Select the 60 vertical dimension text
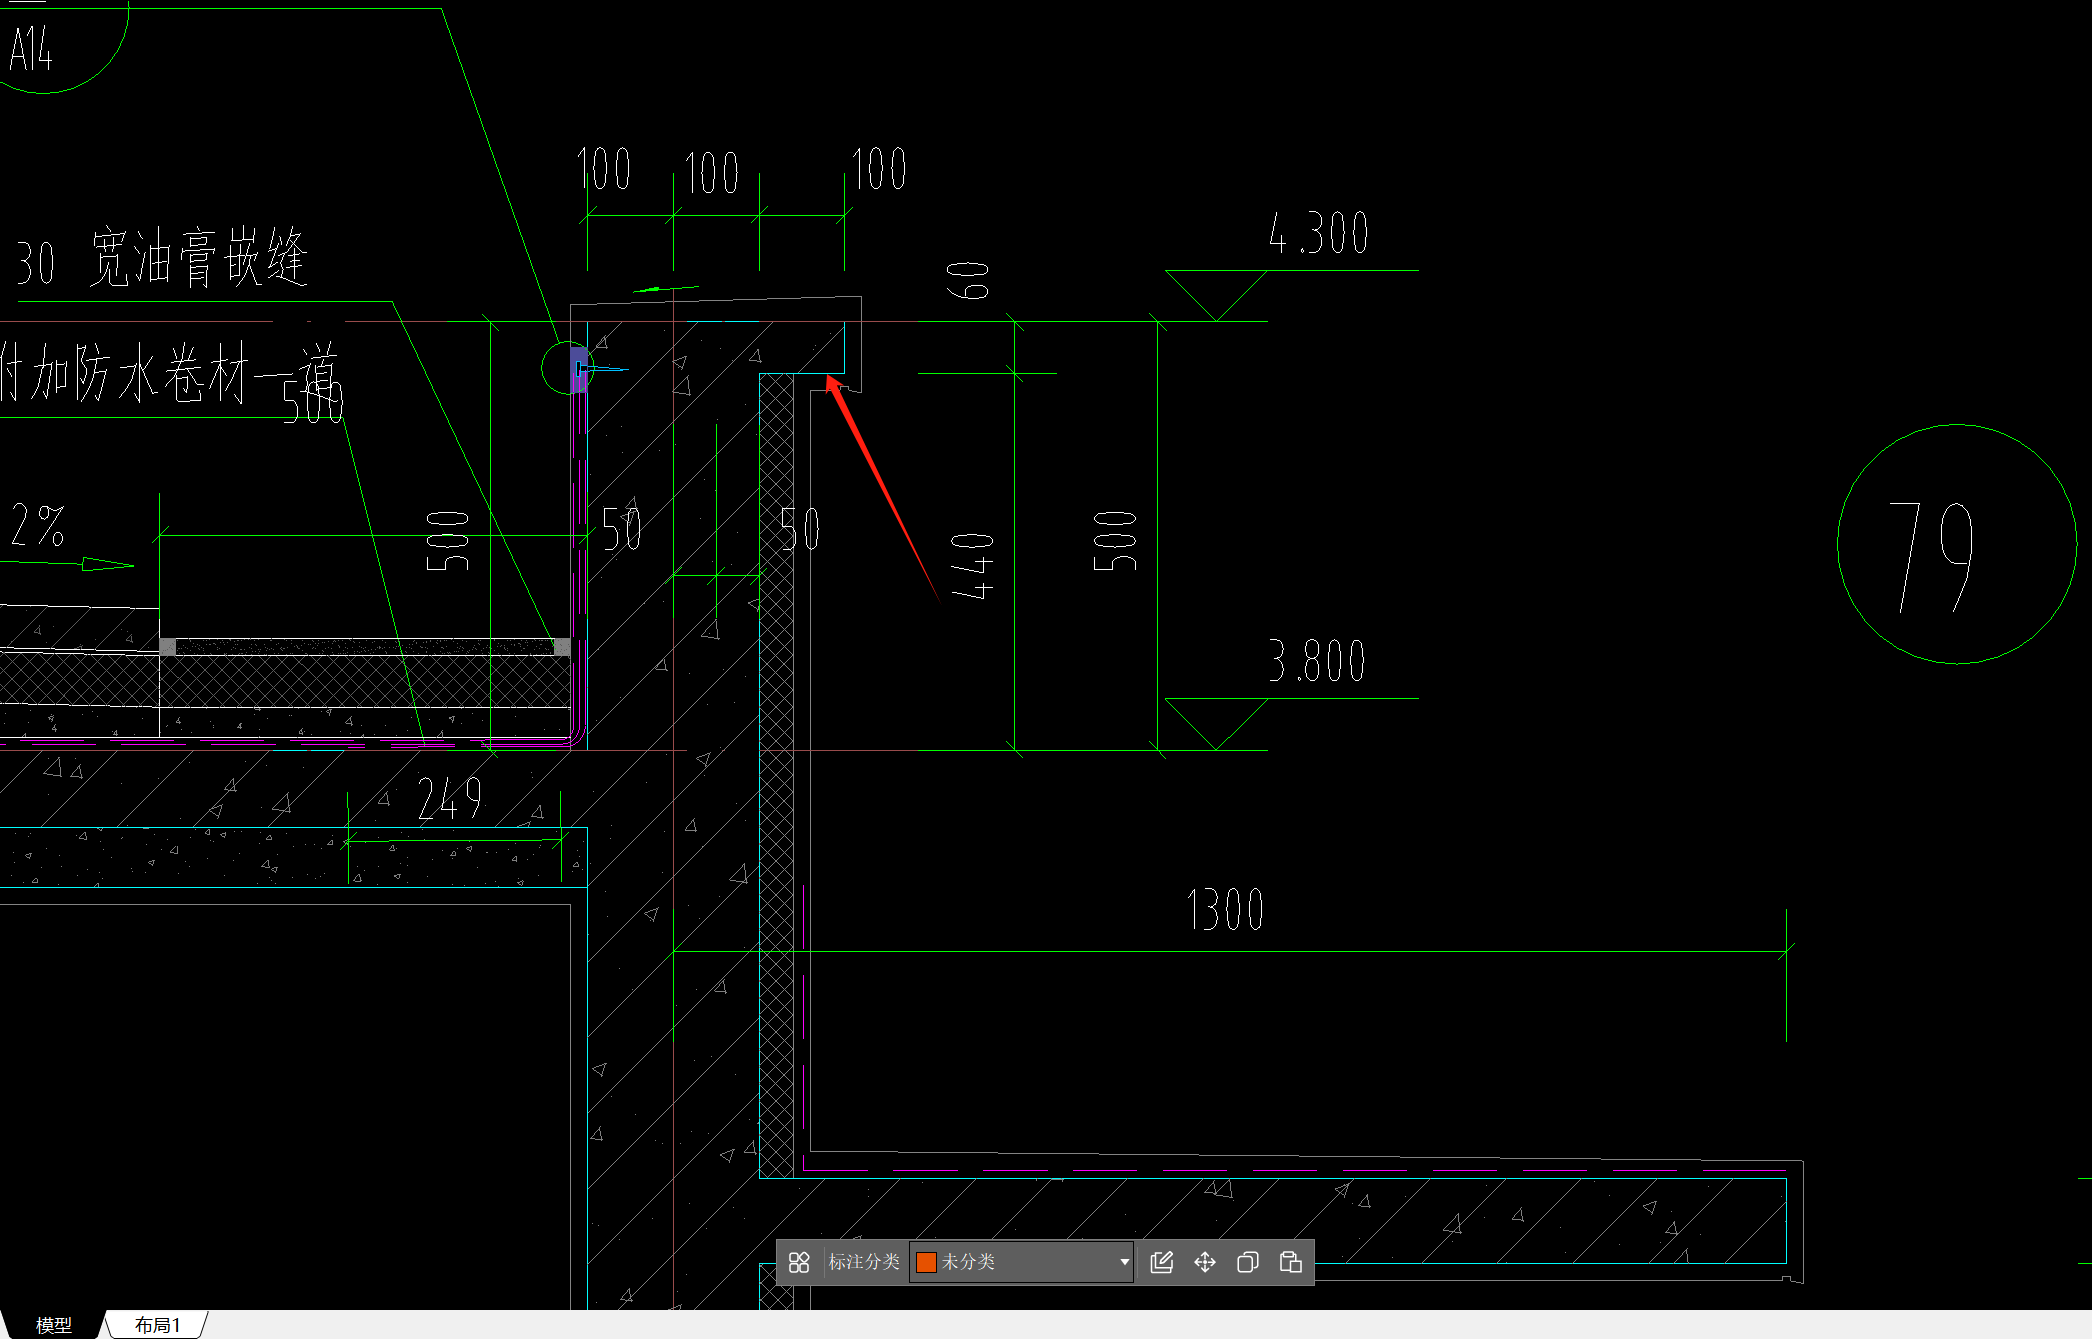The height and width of the screenshot is (1339, 2092). click(x=968, y=281)
